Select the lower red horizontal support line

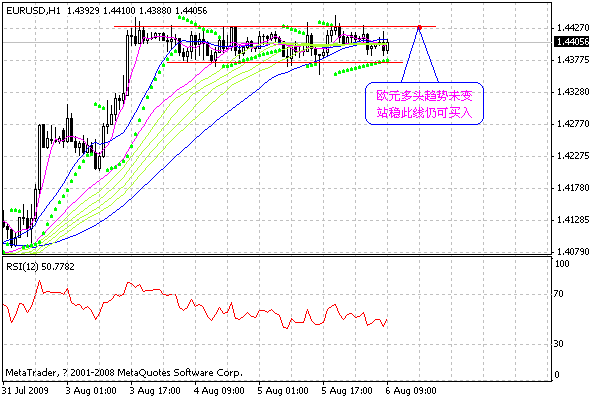[x=285, y=62]
